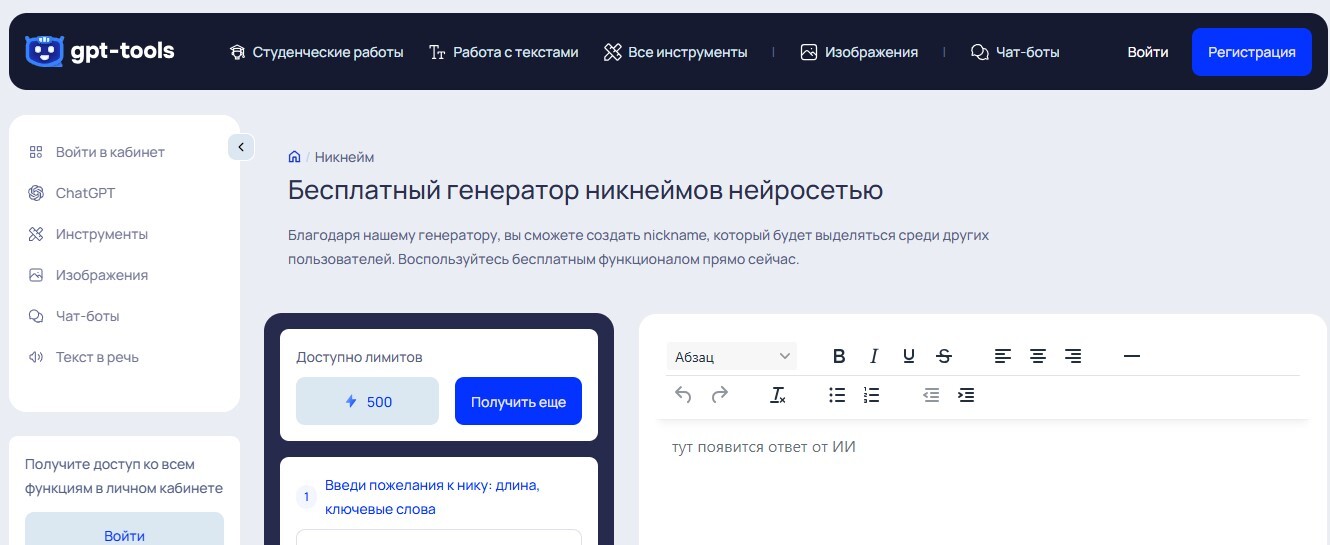Insert a horizontal line
Image resolution: width=1330 pixels, height=545 pixels.
click(1132, 356)
